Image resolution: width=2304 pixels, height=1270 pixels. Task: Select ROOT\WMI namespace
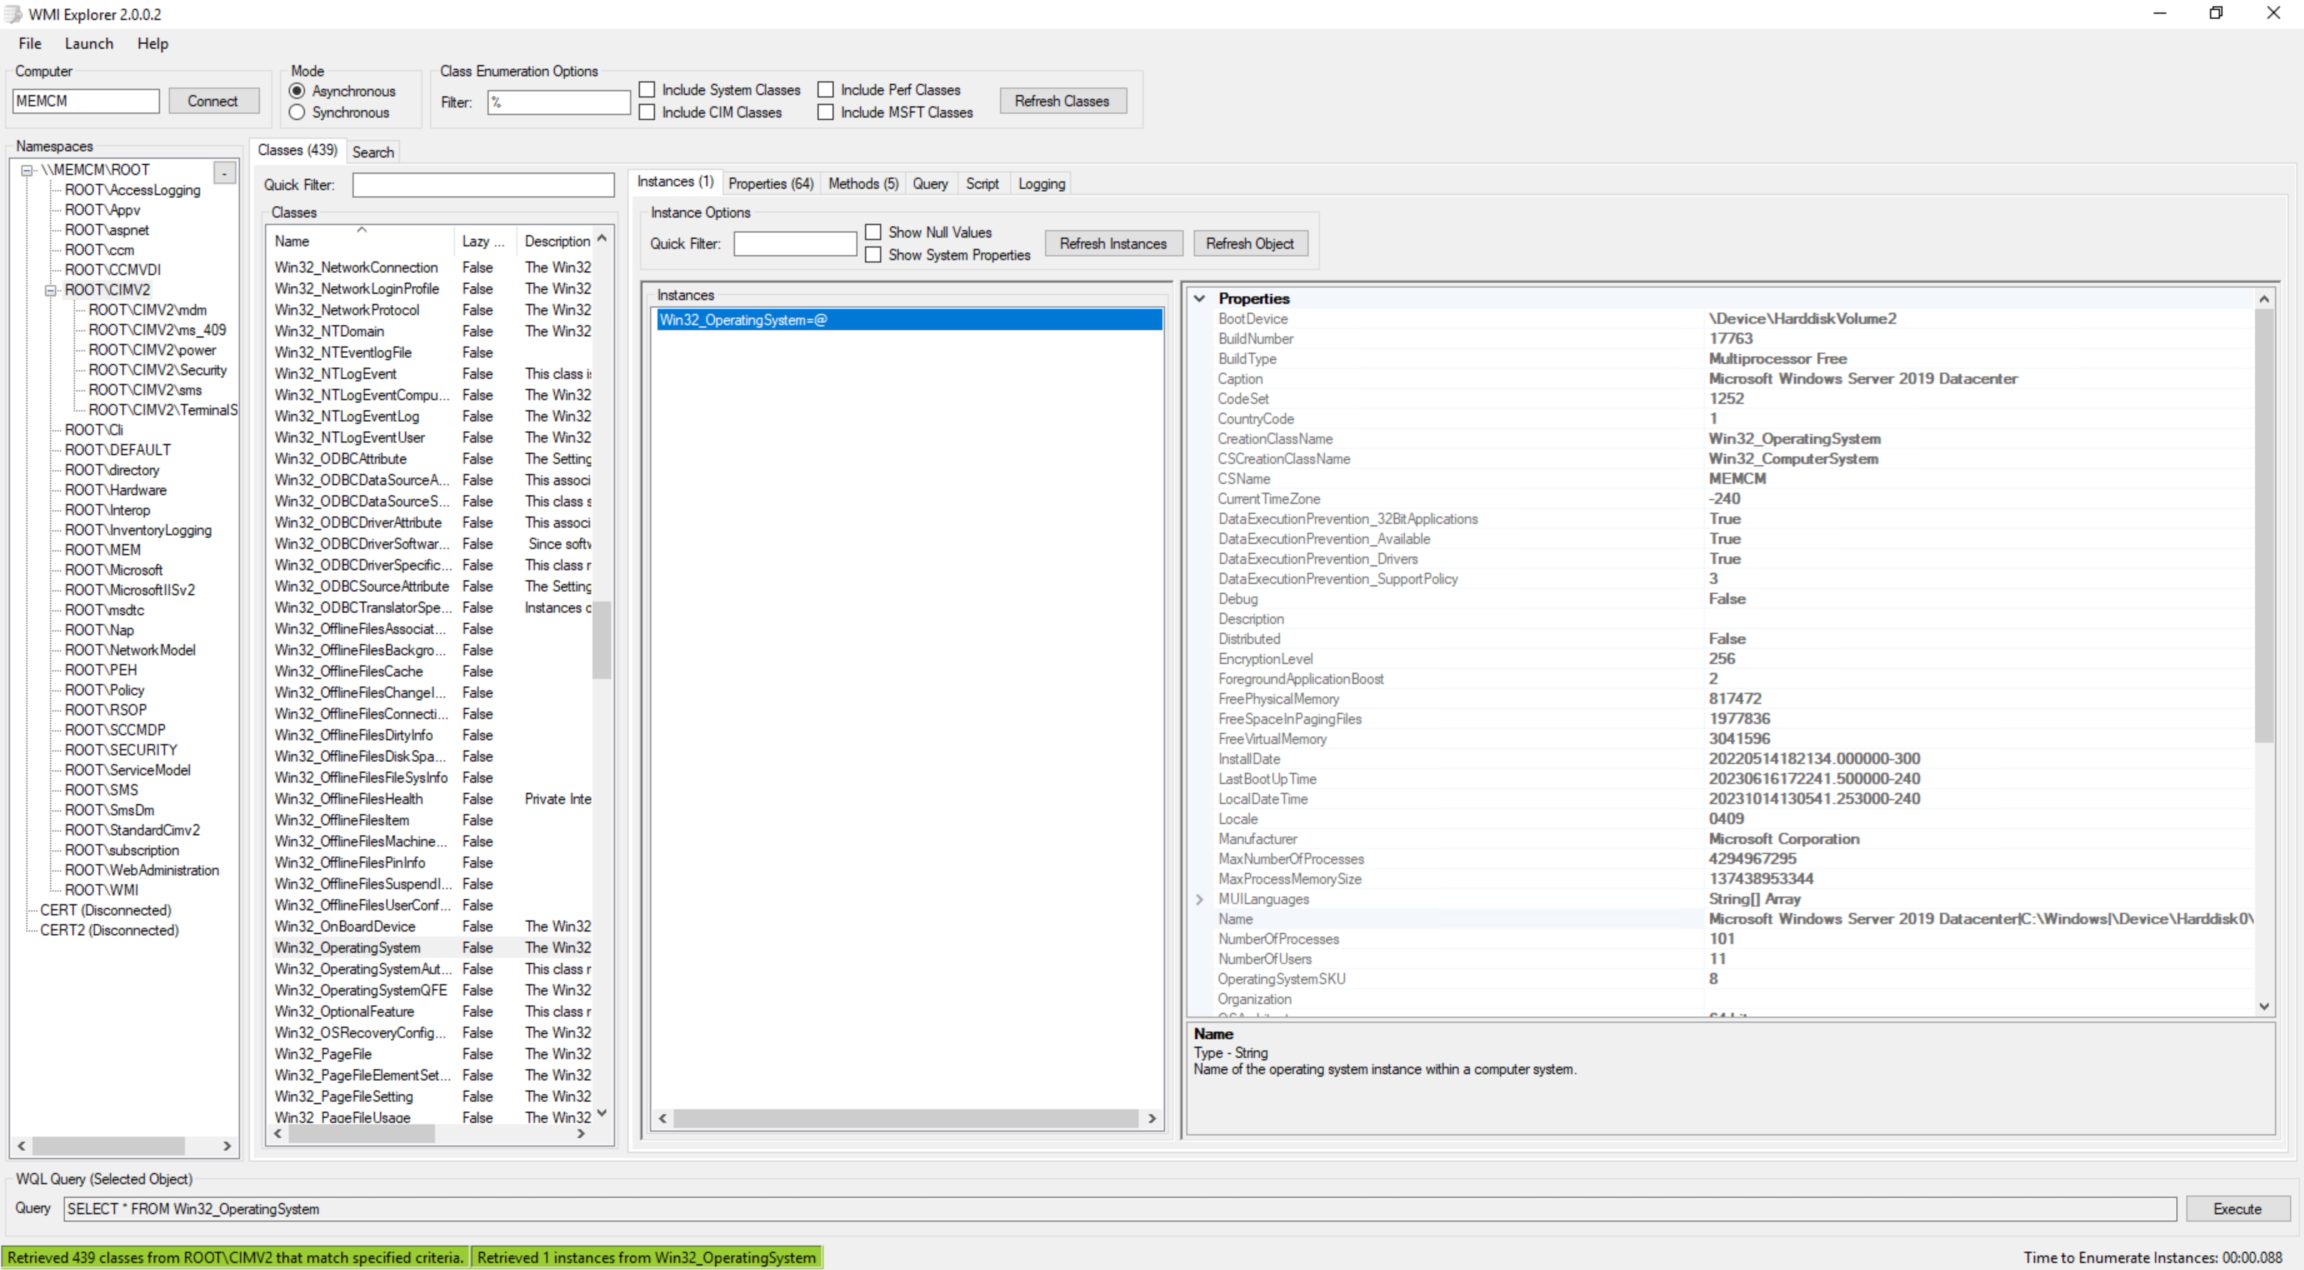[x=101, y=890]
